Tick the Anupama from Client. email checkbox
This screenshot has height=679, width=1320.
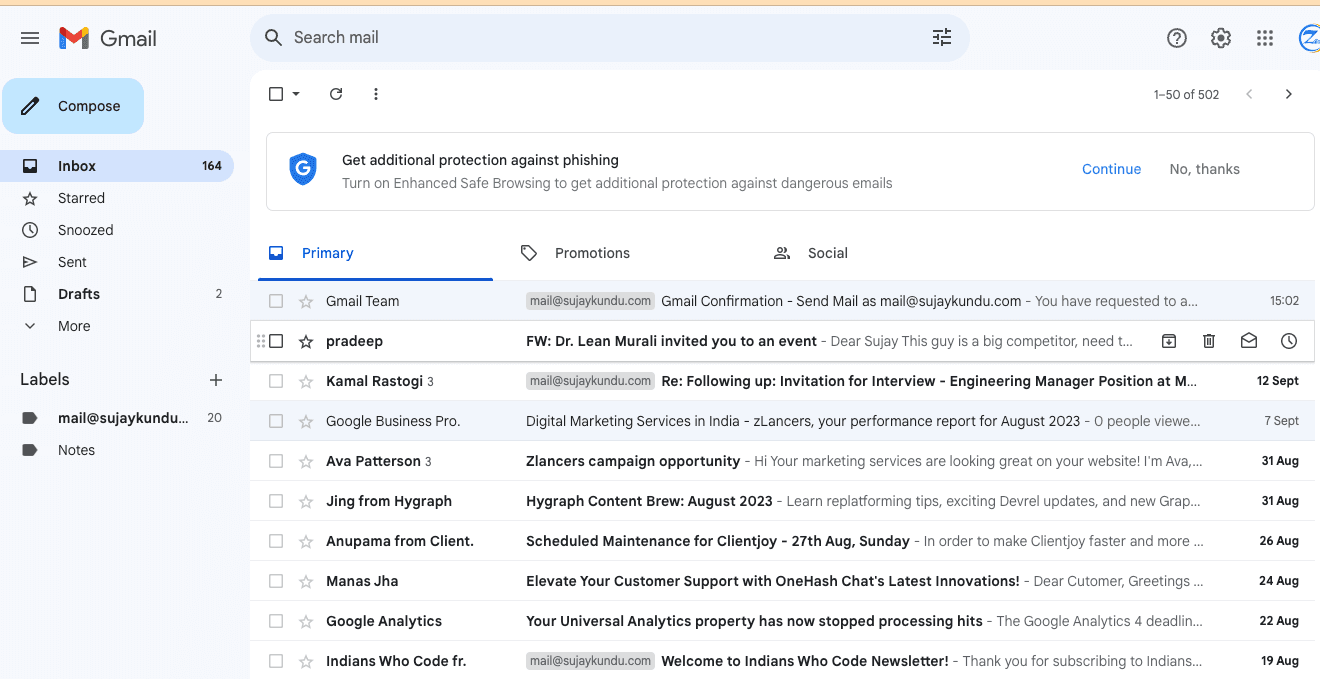click(276, 541)
